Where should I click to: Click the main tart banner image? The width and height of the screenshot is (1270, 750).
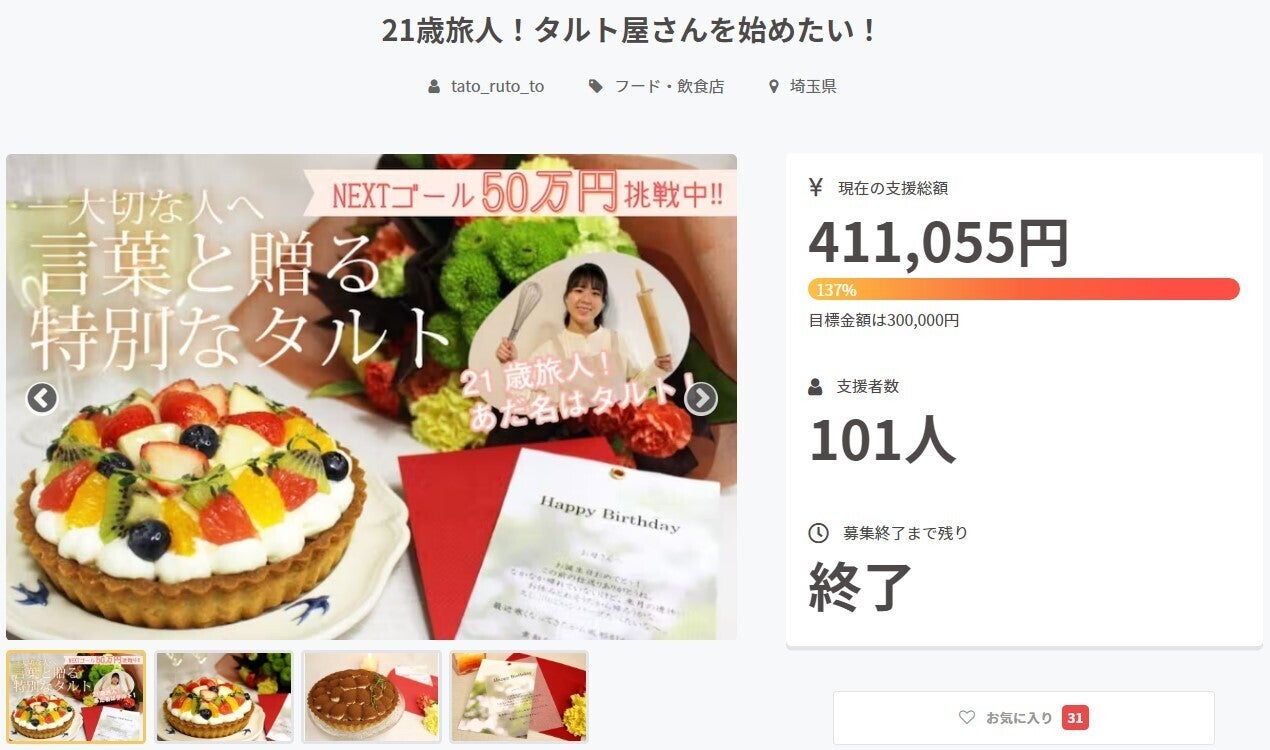click(x=371, y=397)
